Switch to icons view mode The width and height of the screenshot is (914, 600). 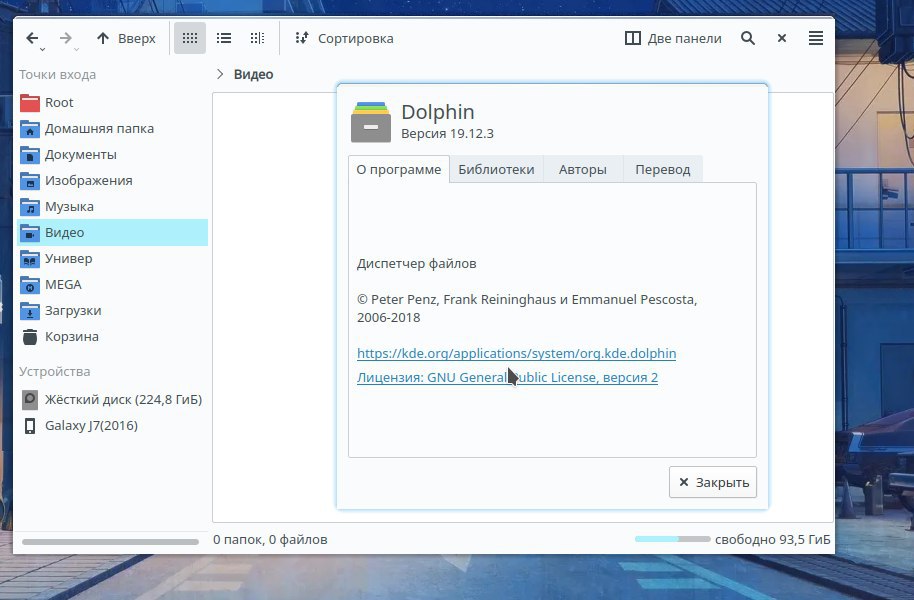coord(190,38)
